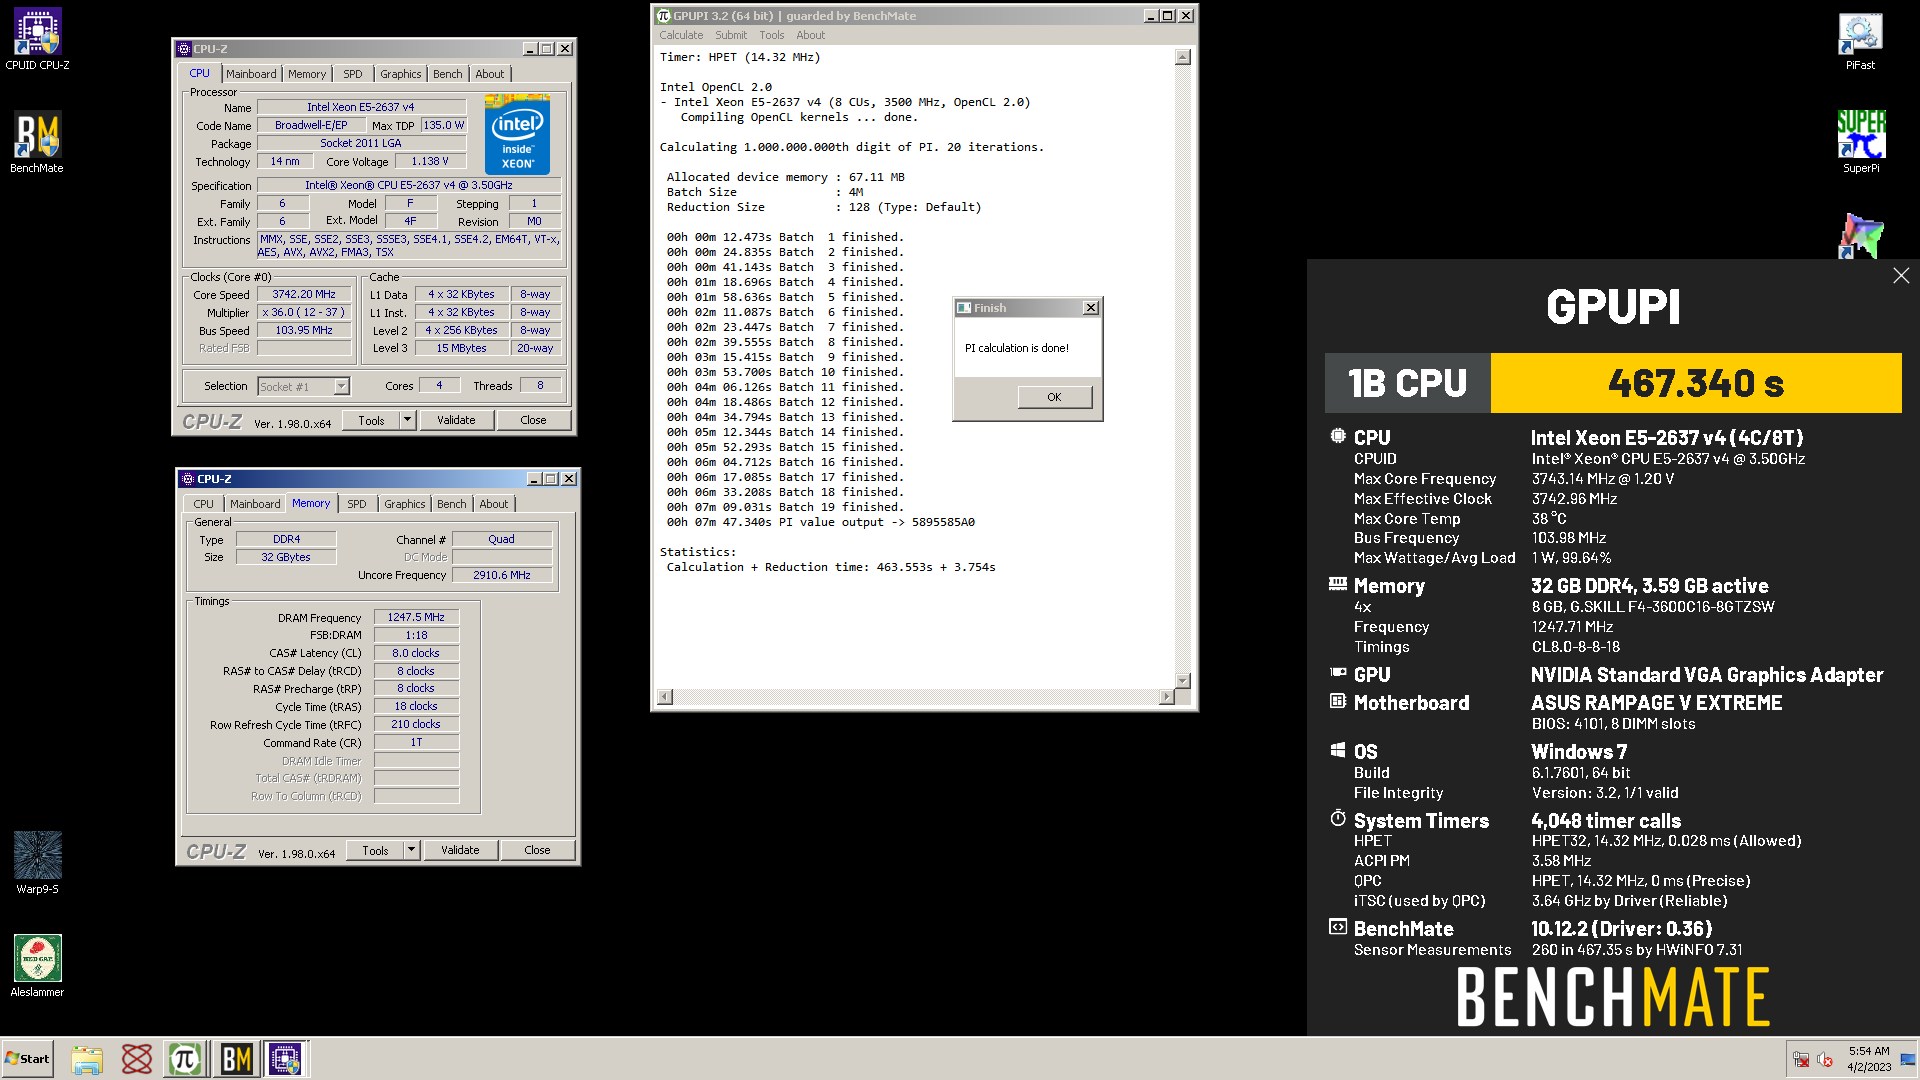
Task: Open the file explorer taskbar icon
Action: pyautogui.click(x=87, y=1059)
